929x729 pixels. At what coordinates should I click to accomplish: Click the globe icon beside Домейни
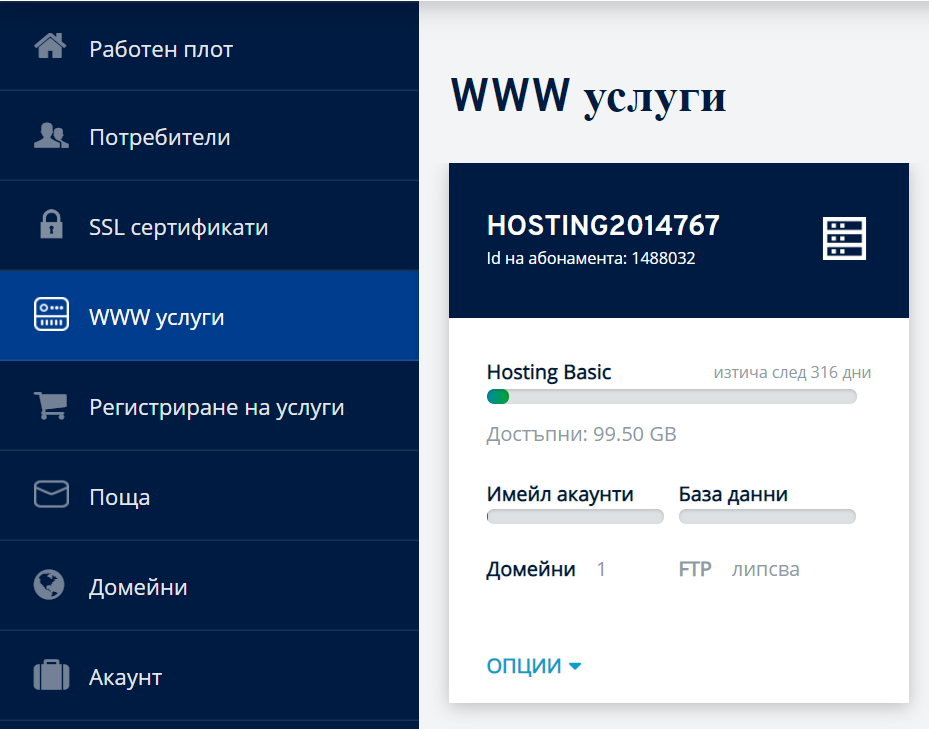[x=49, y=585]
